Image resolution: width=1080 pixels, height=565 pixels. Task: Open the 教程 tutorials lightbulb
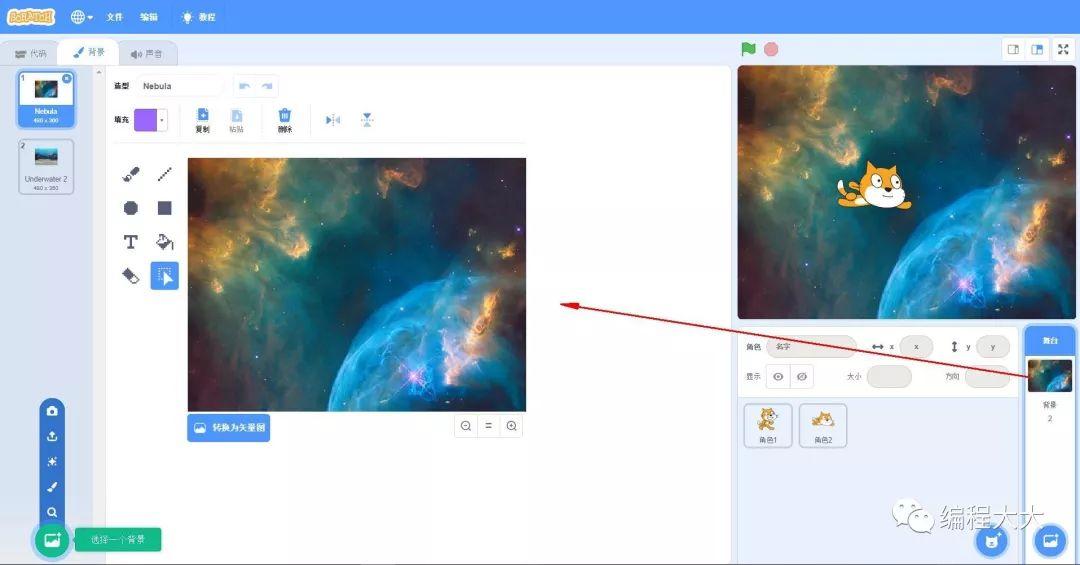[x=198, y=17]
